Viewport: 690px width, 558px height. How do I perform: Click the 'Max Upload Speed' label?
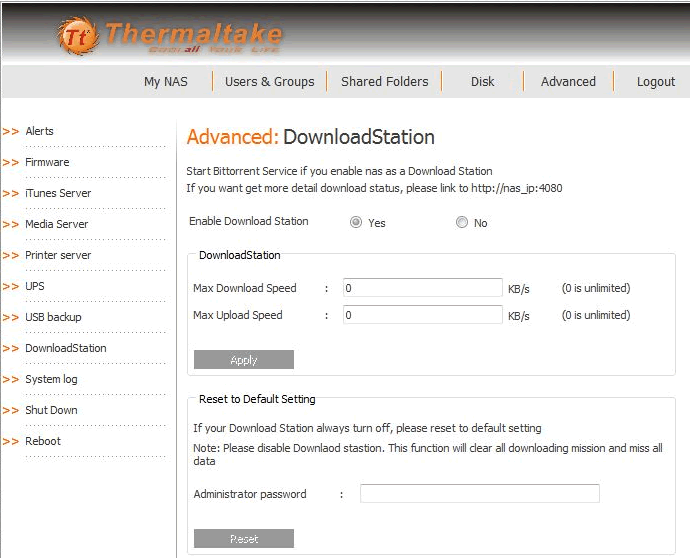coord(238,315)
